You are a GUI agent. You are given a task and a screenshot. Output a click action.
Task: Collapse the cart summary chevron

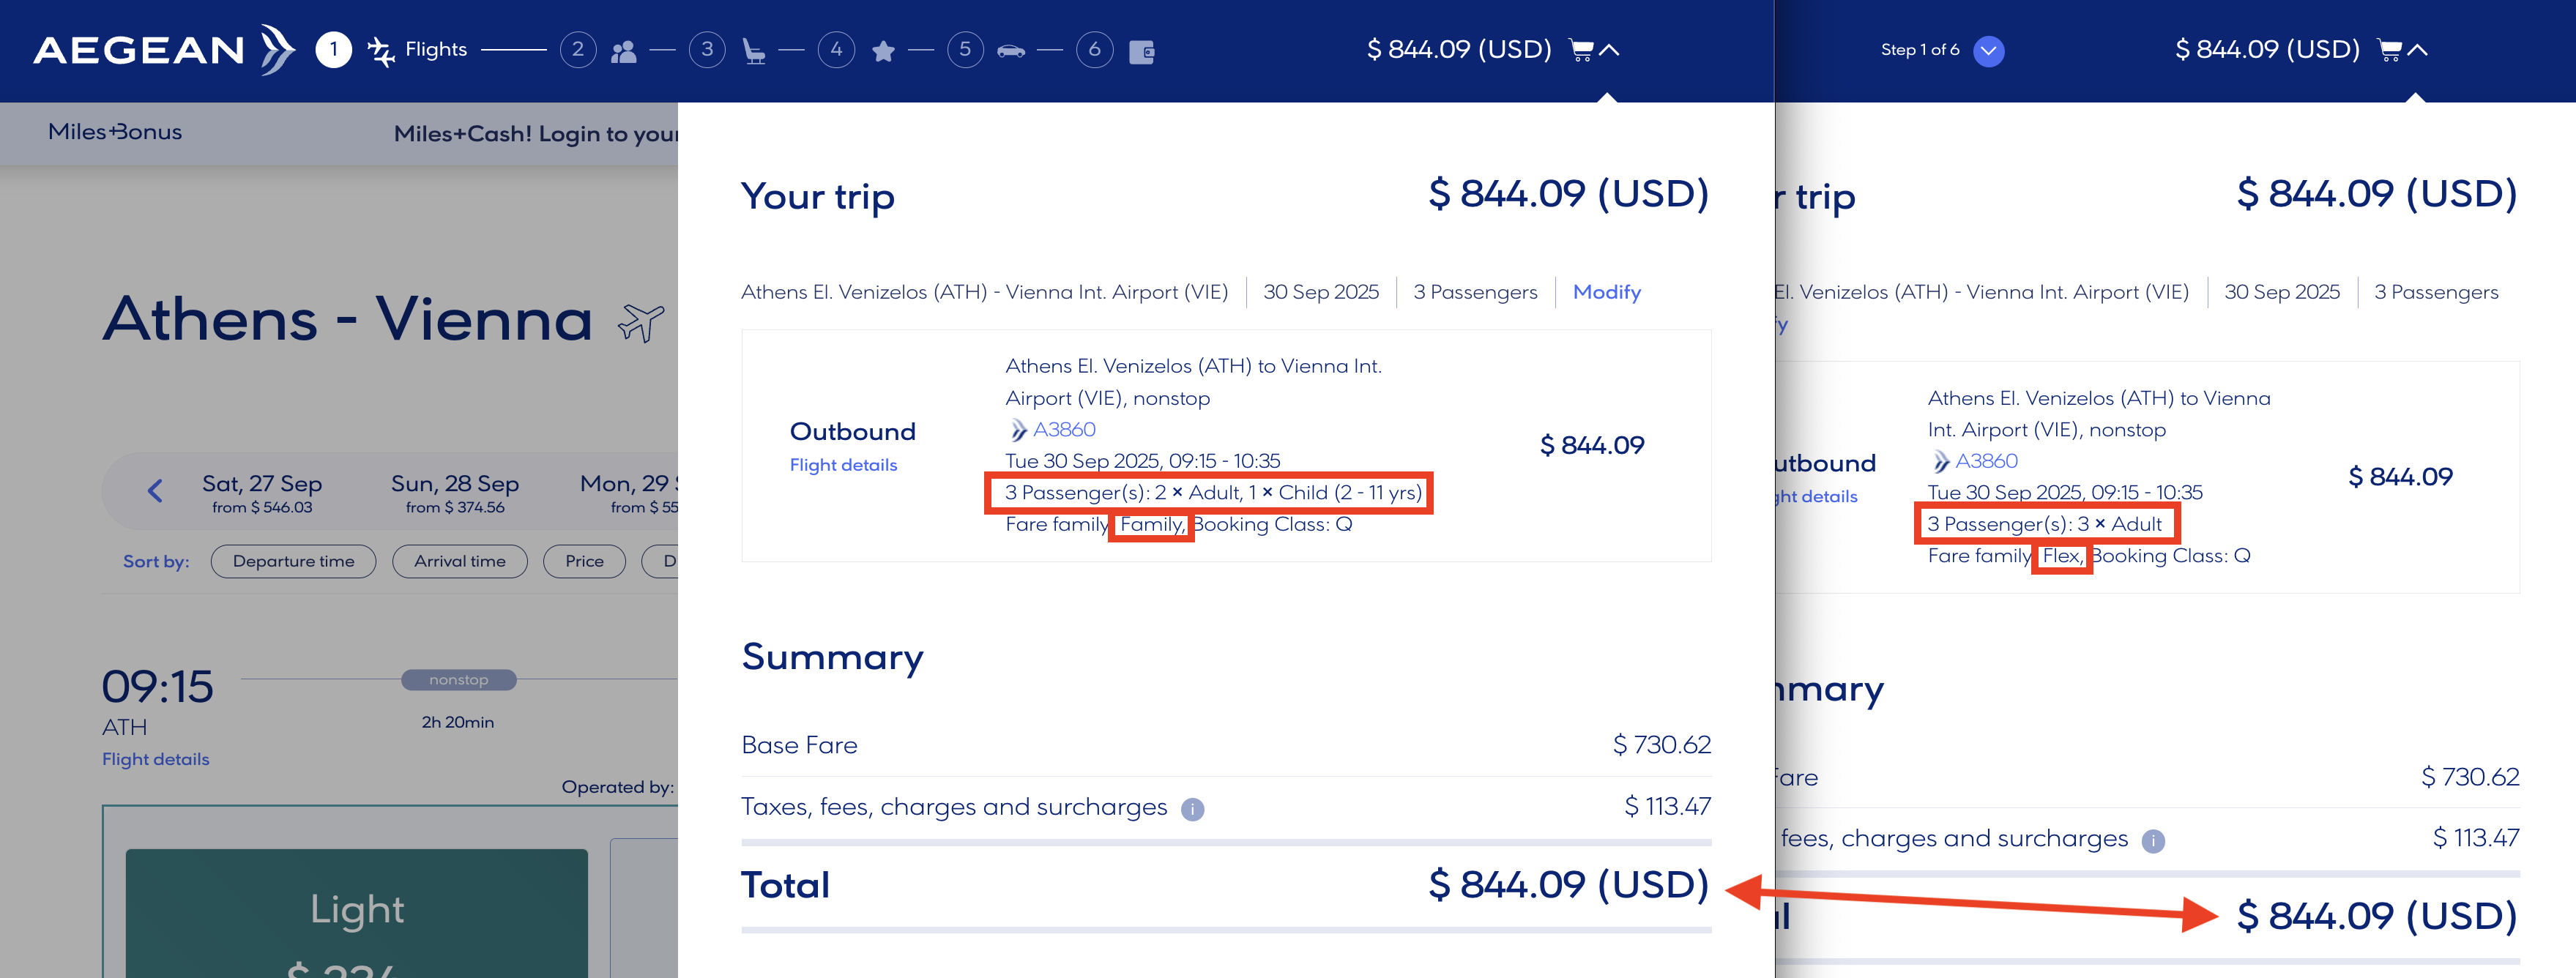coord(1609,48)
